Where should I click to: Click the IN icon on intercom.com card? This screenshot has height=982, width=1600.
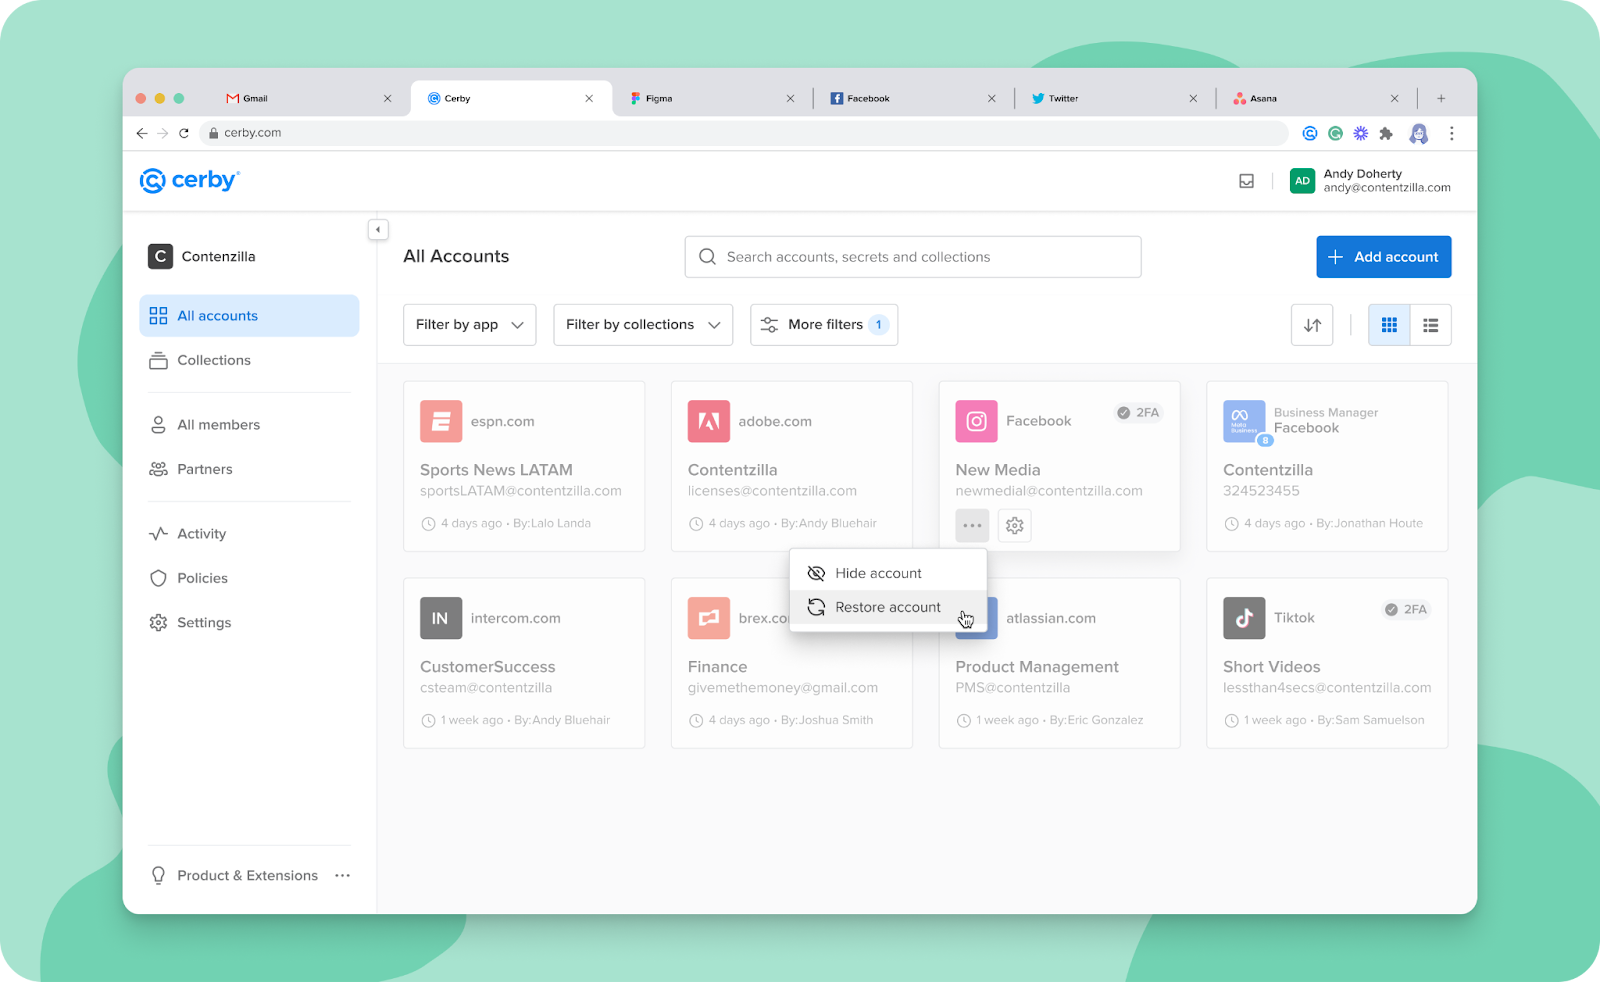(441, 618)
